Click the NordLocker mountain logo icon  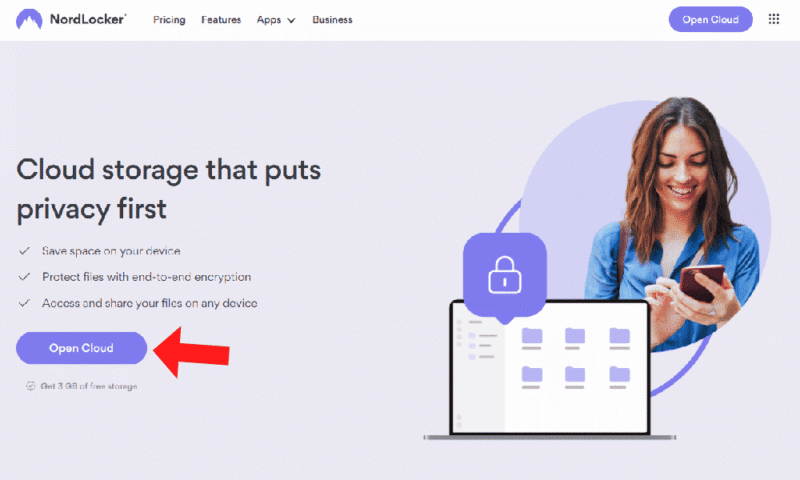click(29, 19)
